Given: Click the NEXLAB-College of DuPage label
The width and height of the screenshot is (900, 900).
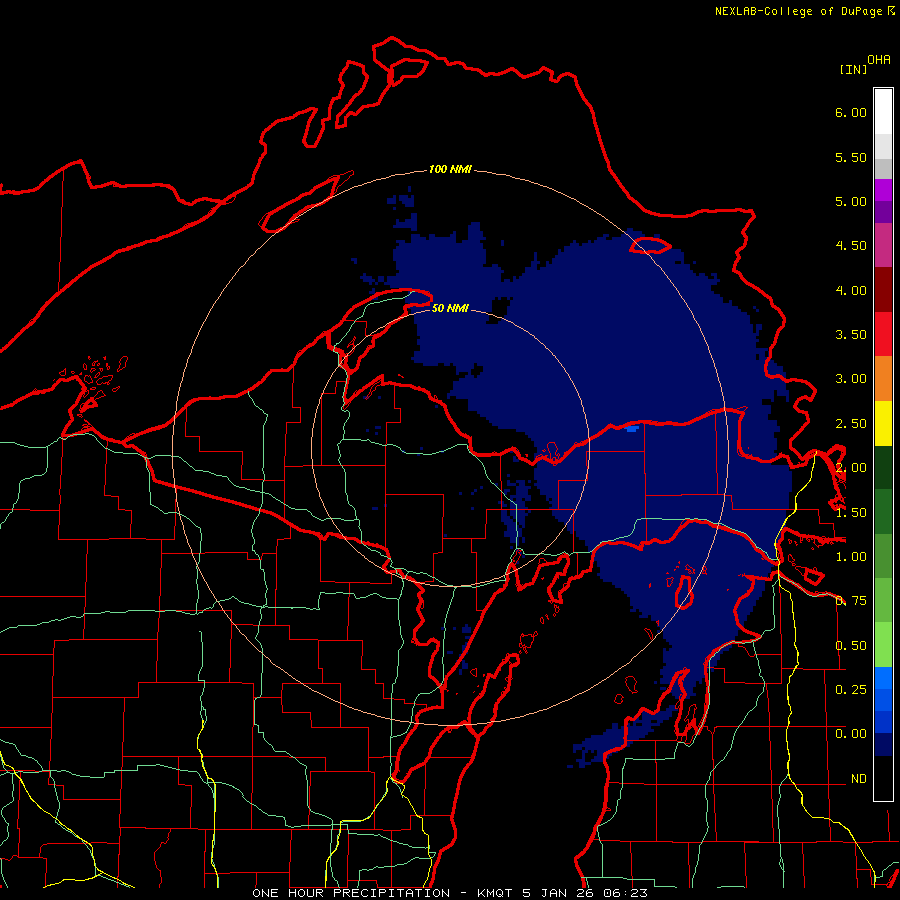Looking at the screenshot, I should pos(800,11).
